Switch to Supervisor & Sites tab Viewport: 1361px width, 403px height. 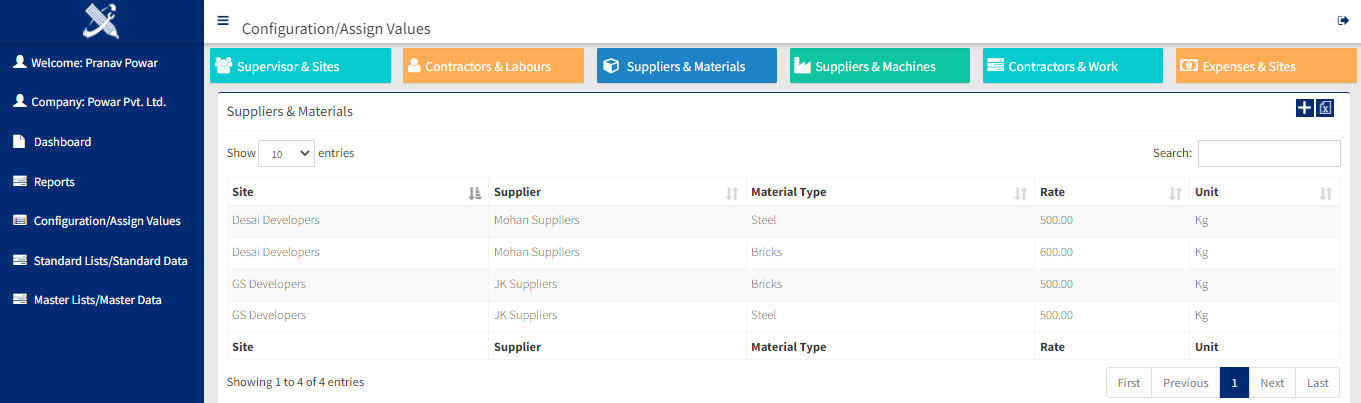[300, 66]
